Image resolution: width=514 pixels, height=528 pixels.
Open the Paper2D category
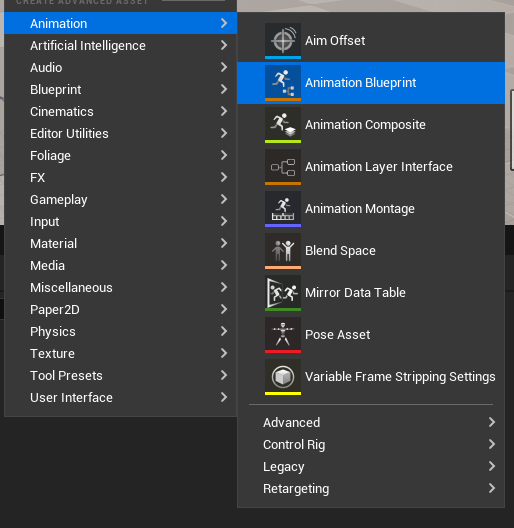pos(121,309)
